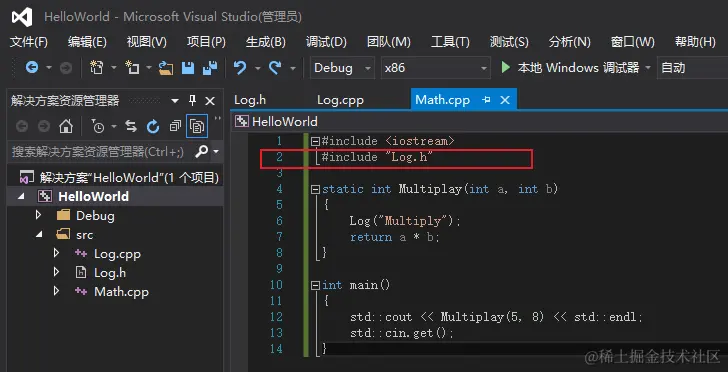Close the Solution Explorer panel
728x372 pixels.
[210, 101]
